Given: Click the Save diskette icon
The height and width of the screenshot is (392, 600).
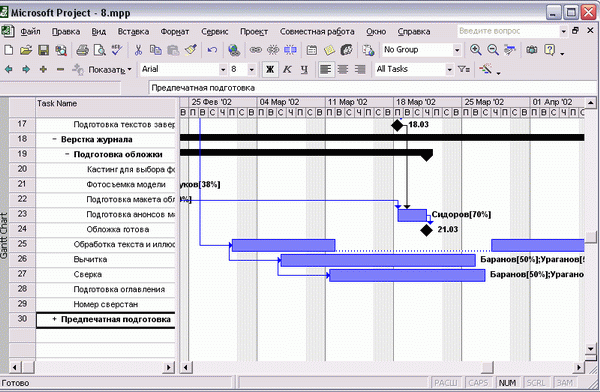Looking at the screenshot, I should click(x=43, y=50).
